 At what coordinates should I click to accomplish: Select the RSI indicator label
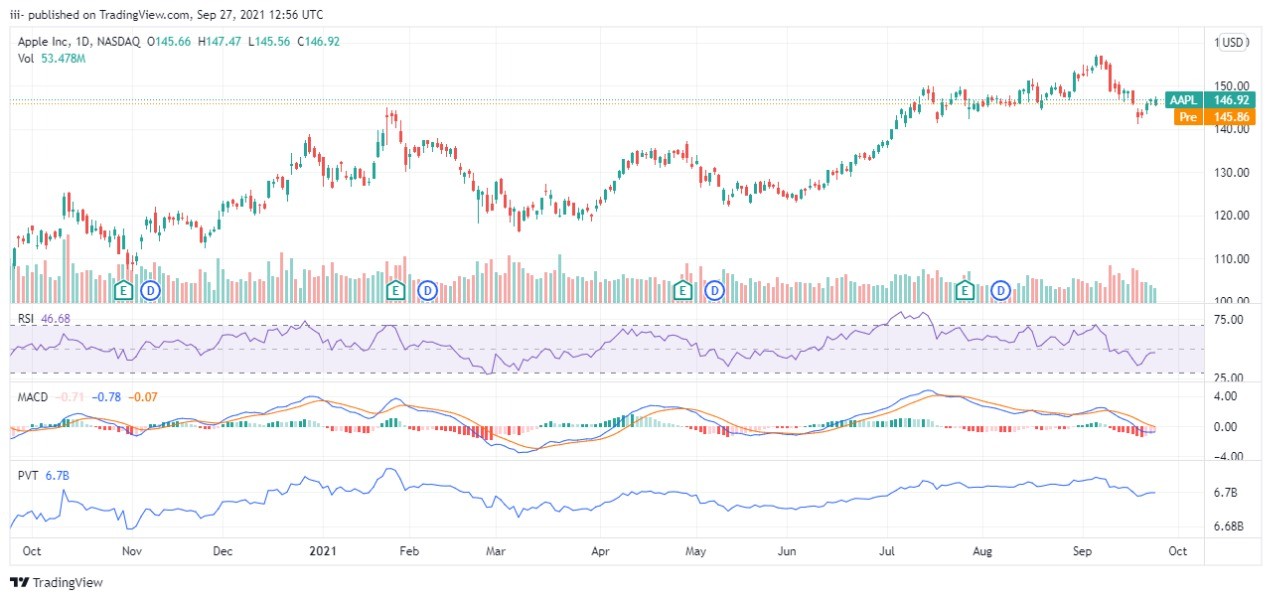(27, 318)
